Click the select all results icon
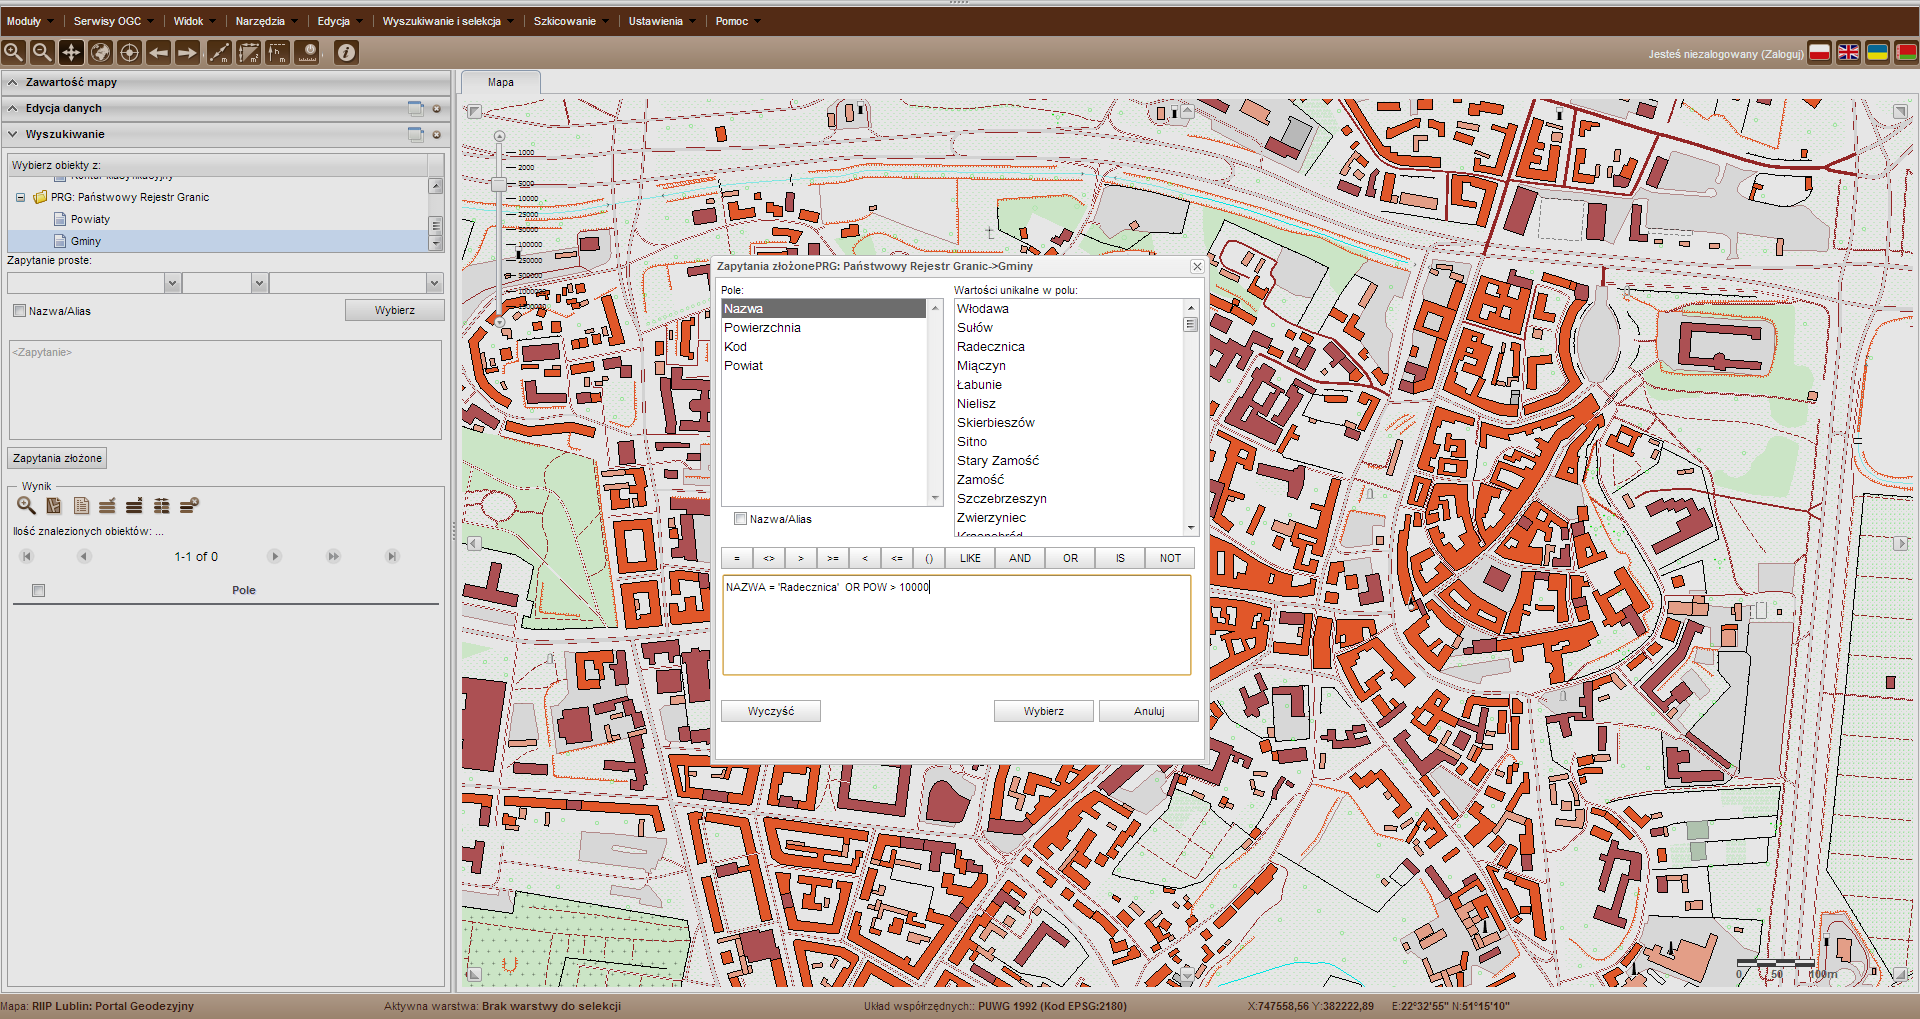This screenshot has width=1920, height=1019. (x=107, y=506)
